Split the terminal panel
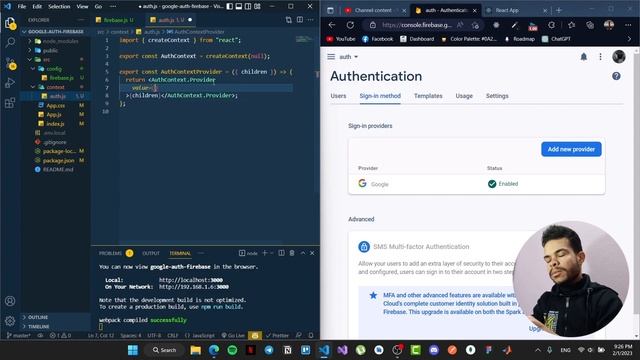The width and height of the screenshot is (640, 360). pos(282,253)
